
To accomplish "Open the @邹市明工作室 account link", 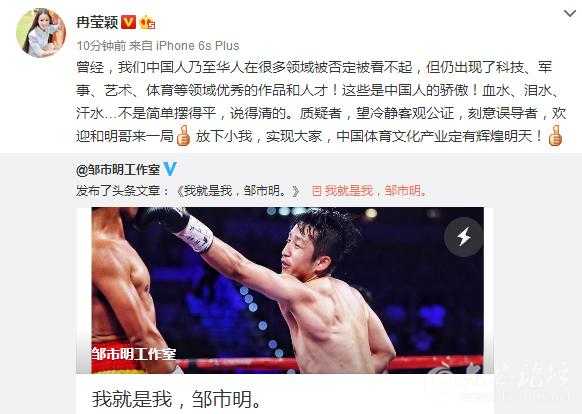I will click(x=118, y=170).
